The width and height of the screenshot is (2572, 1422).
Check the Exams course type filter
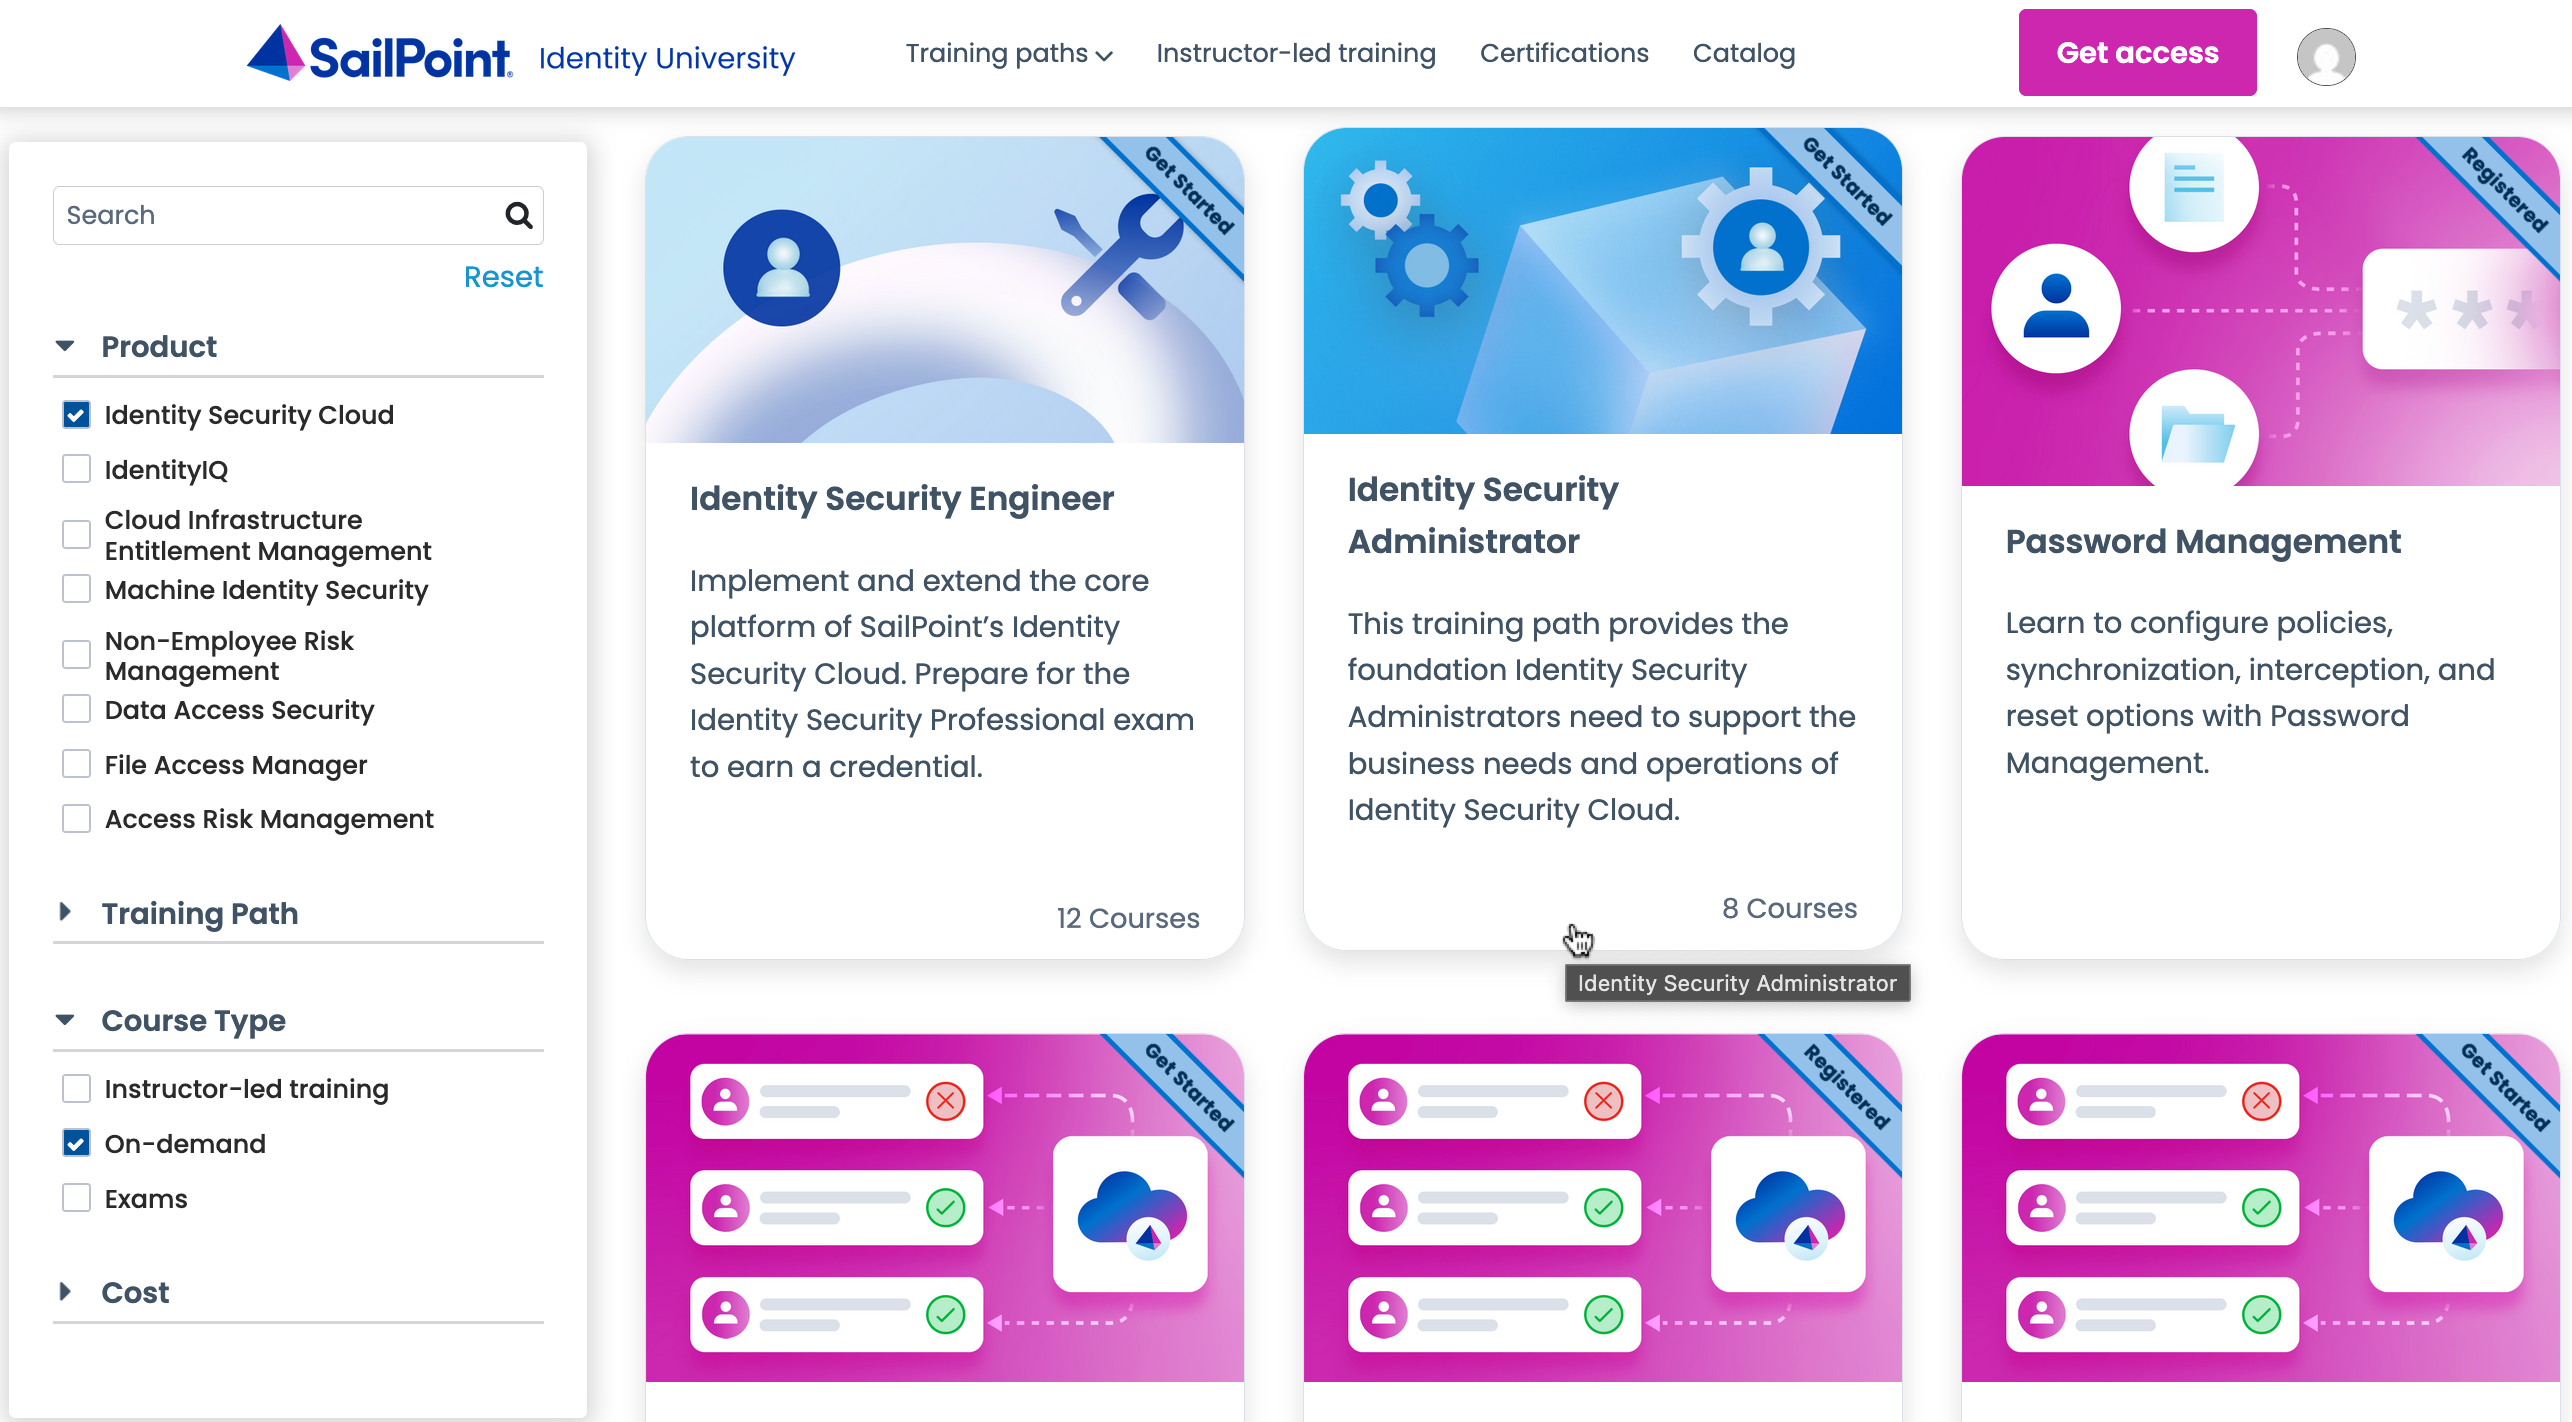76,1197
